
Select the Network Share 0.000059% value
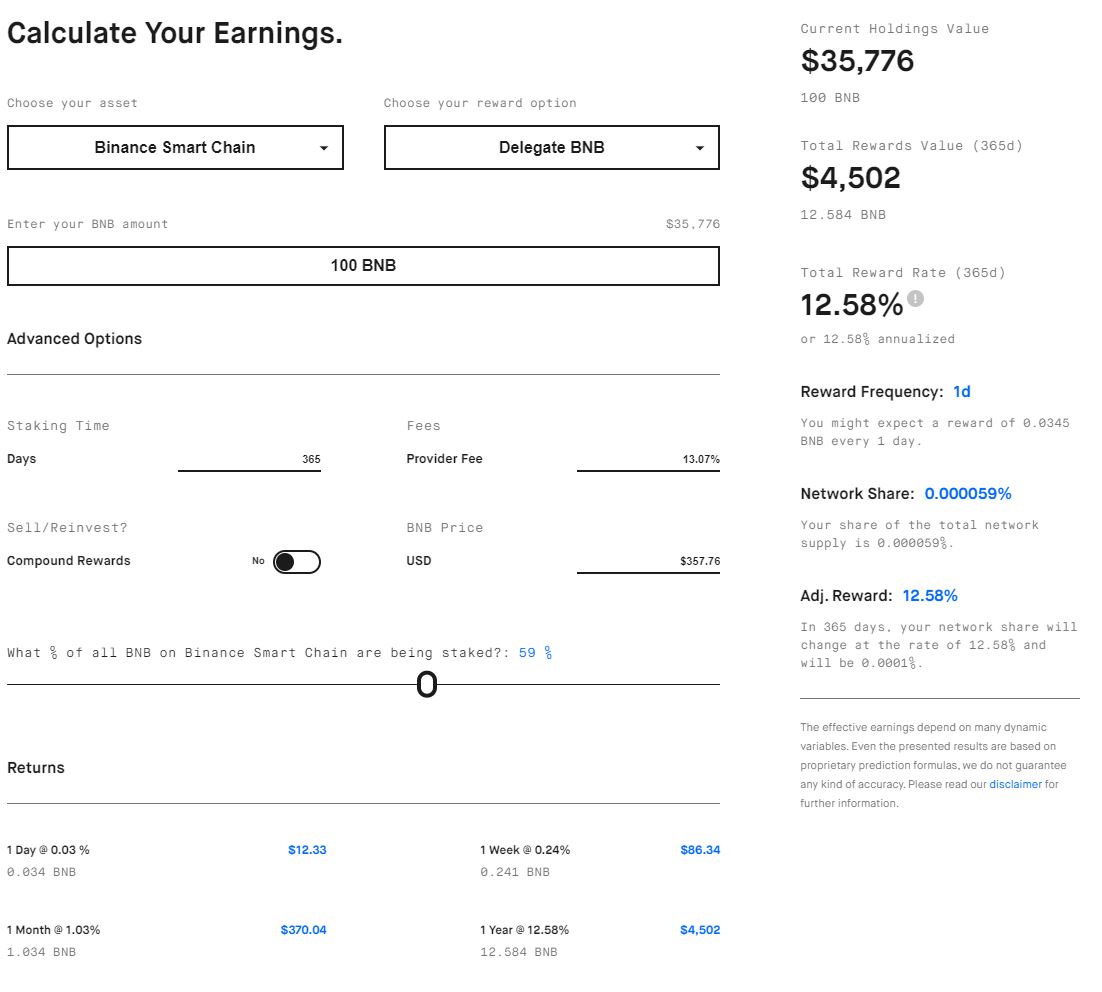tap(967, 494)
